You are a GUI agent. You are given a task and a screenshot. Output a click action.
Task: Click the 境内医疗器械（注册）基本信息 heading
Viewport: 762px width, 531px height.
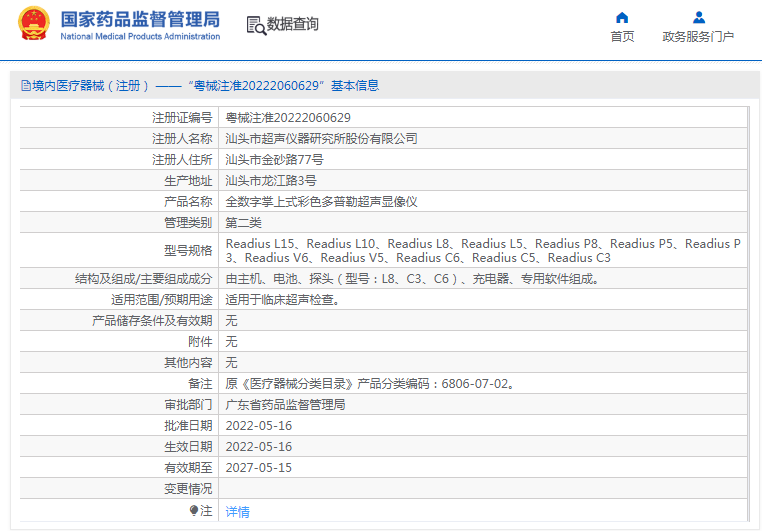[200, 86]
